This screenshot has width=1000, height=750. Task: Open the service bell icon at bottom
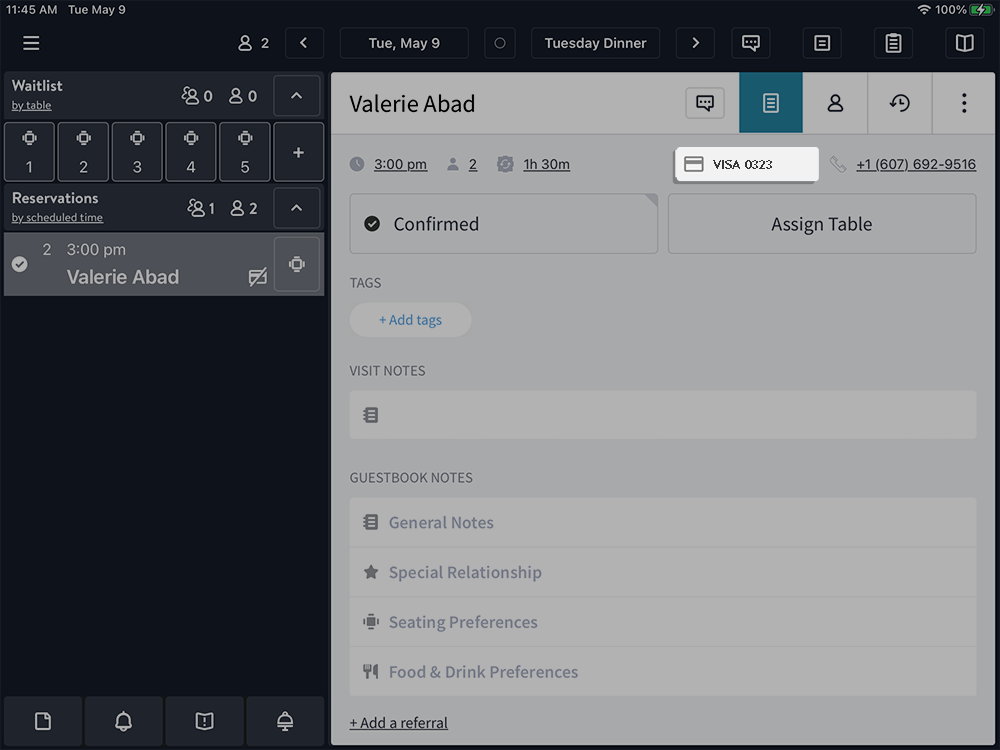[285, 721]
